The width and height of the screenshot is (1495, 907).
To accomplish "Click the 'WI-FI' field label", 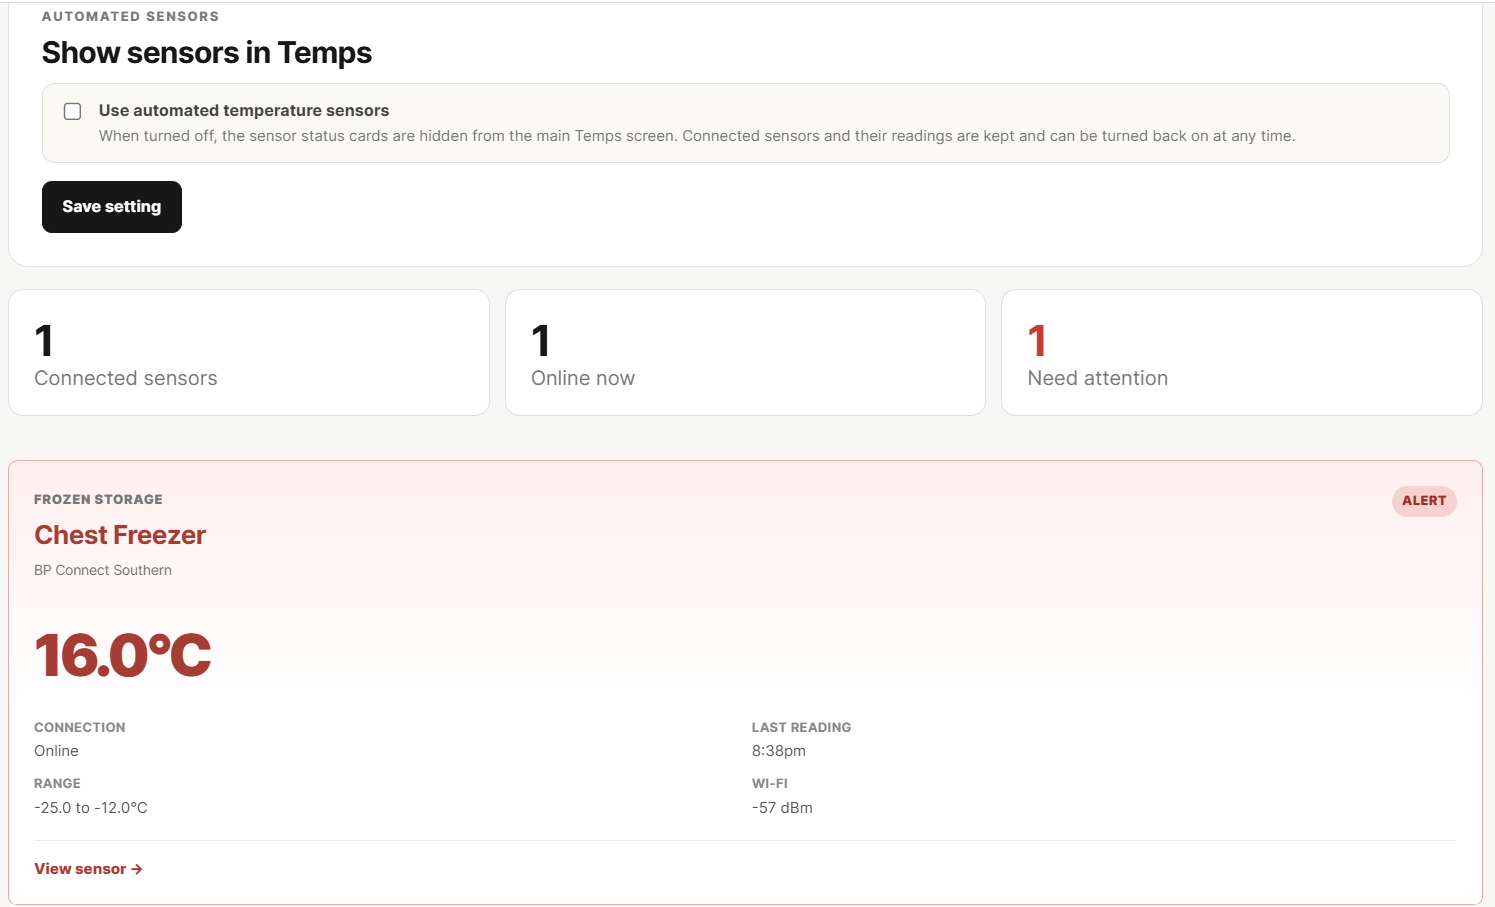I will pyautogui.click(x=770, y=783).
